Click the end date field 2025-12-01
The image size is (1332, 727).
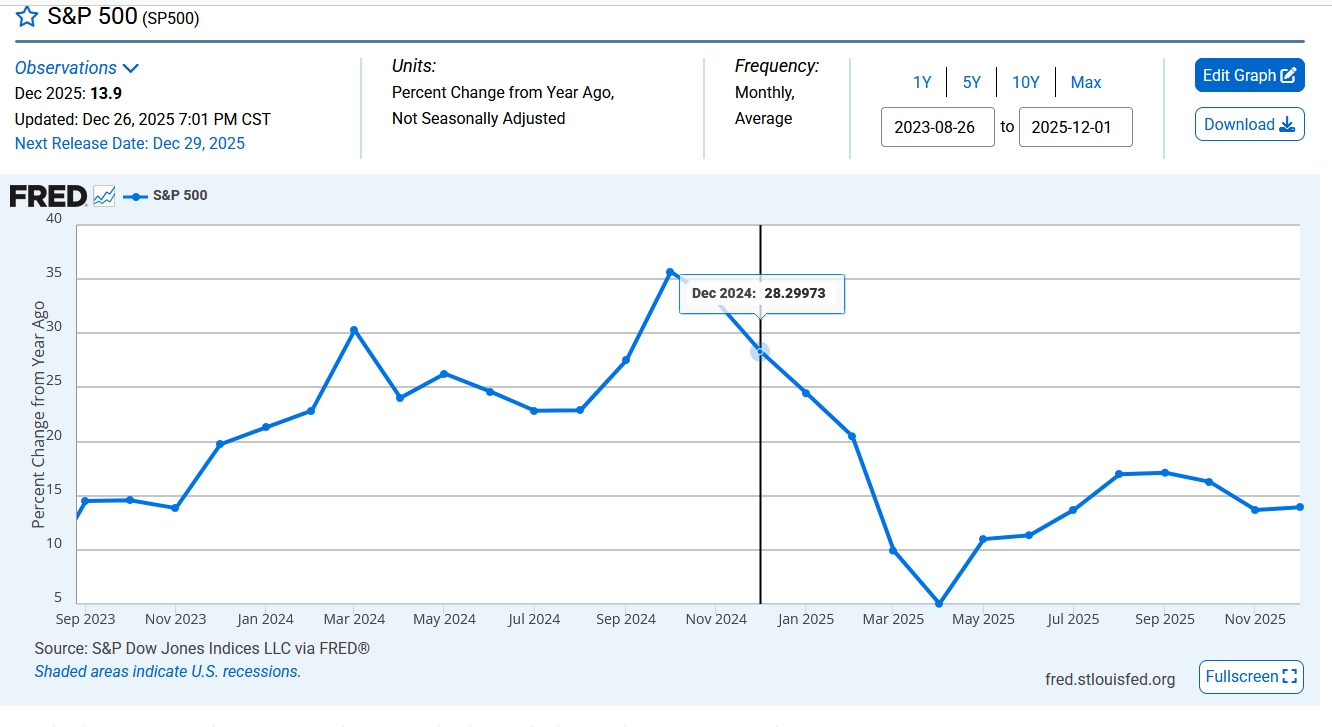1075,127
